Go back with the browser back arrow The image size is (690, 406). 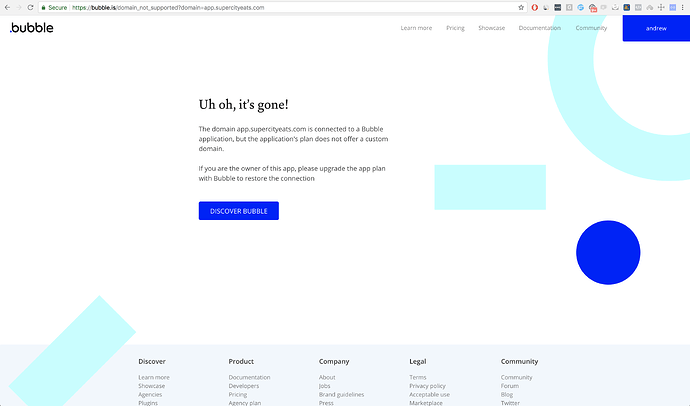7,7
